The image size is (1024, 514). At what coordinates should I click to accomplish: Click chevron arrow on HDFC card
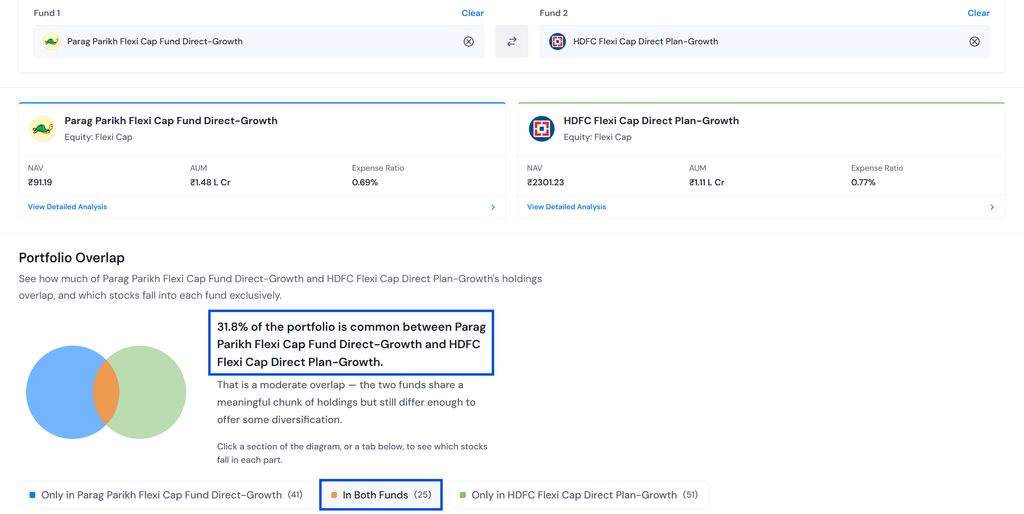coord(992,207)
